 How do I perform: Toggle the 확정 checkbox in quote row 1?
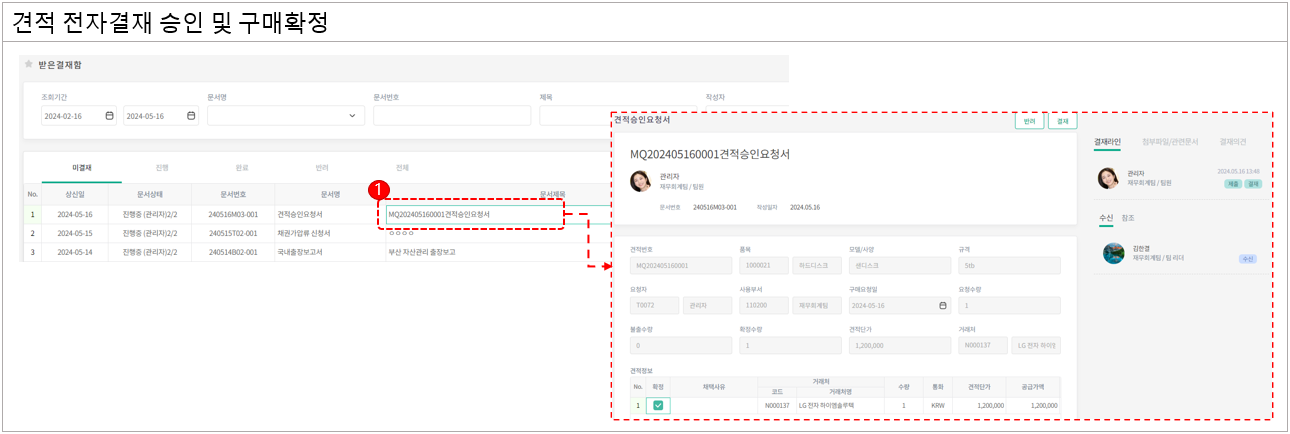coord(658,405)
